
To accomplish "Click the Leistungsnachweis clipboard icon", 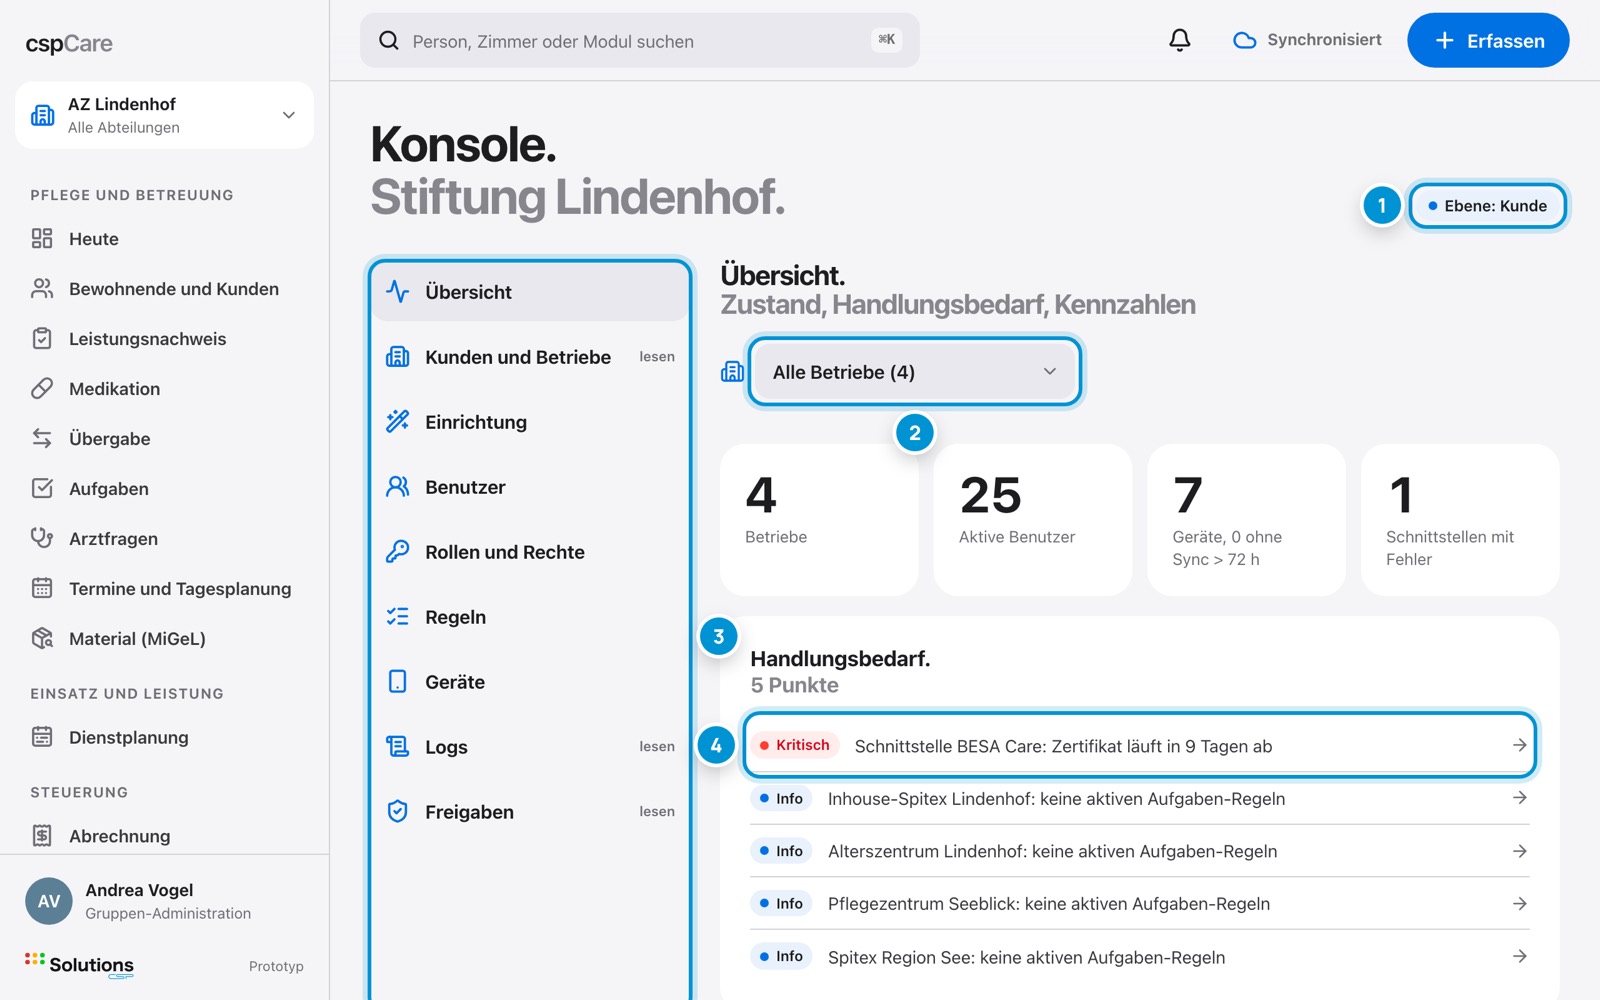I will pos(42,338).
